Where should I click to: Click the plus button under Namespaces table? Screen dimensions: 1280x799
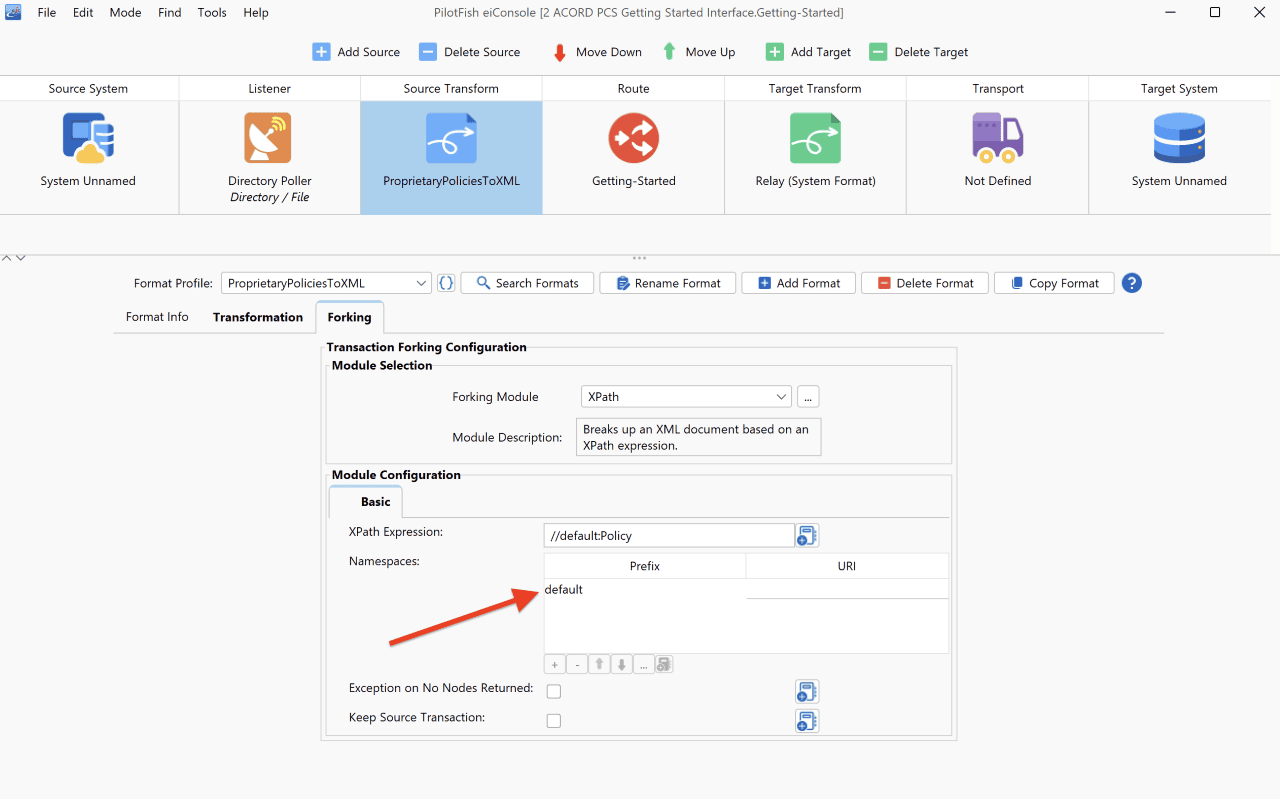(x=554, y=664)
